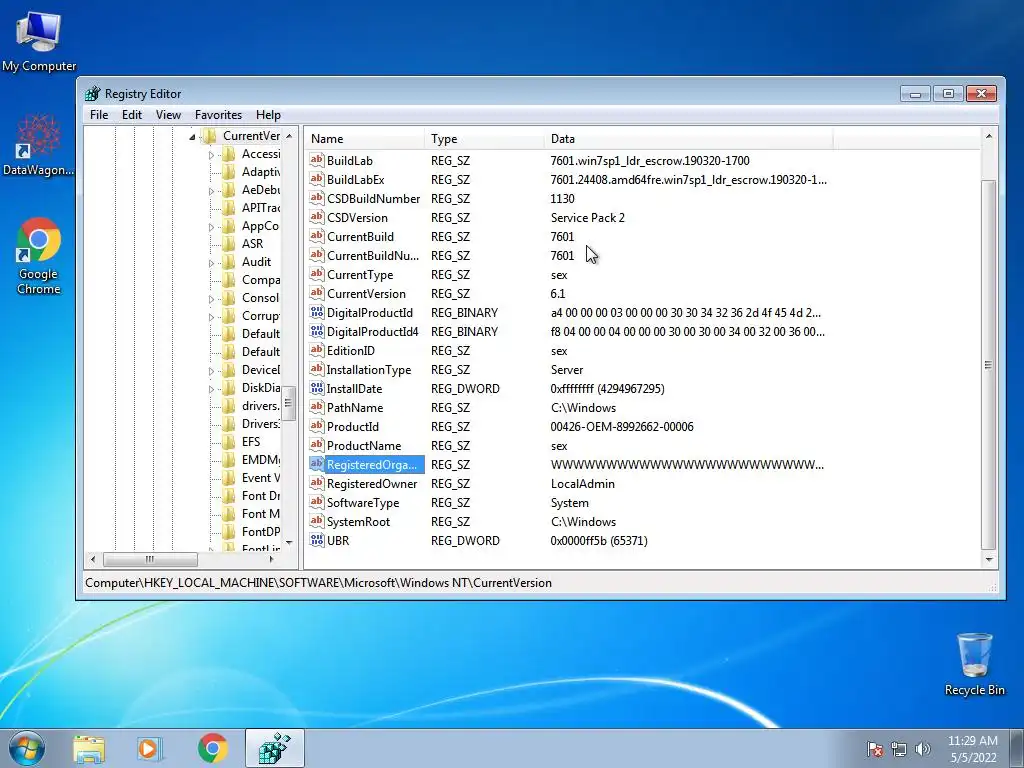The width and height of the screenshot is (1024, 768).
Task: Sort by the Name column header
Action: pyautogui.click(x=364, y=138)
